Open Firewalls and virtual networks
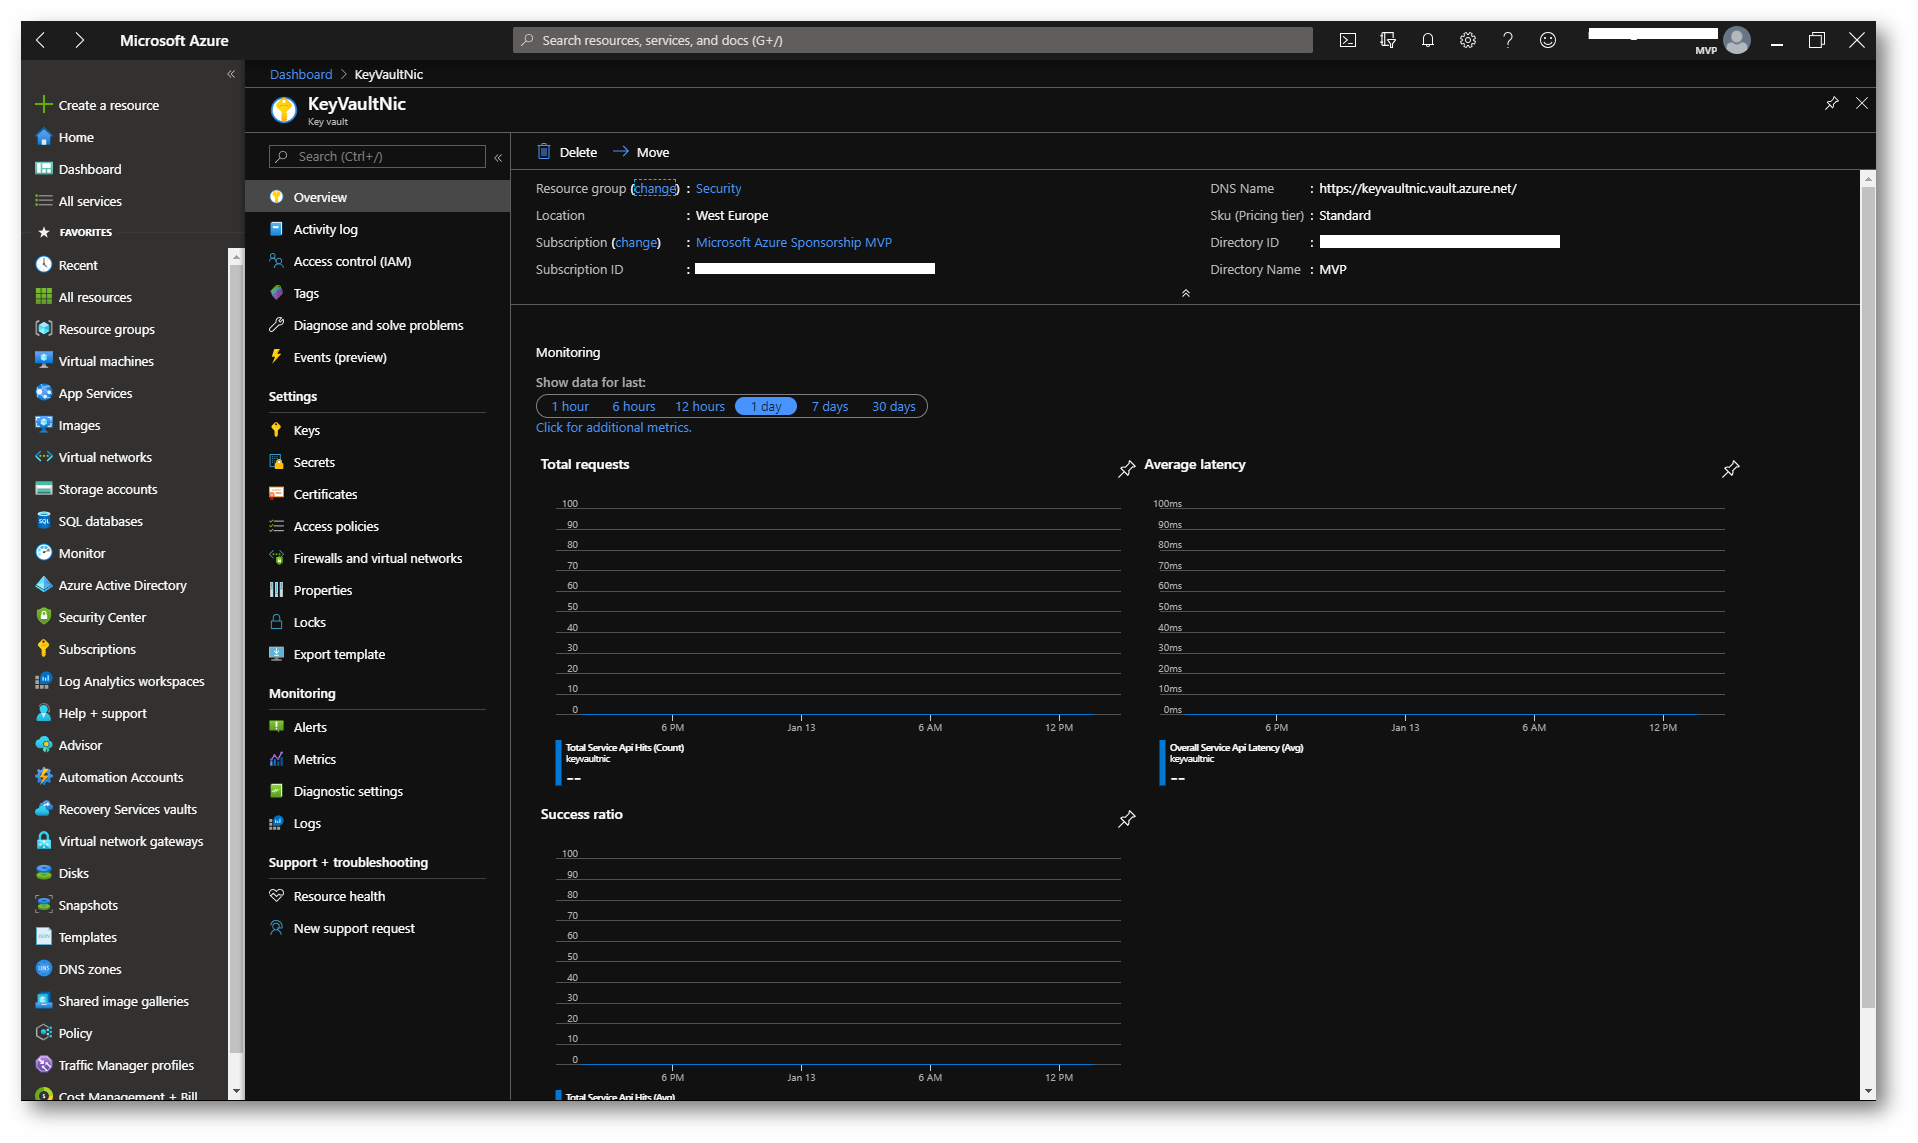1918x1143 pixels. (377, 558)
